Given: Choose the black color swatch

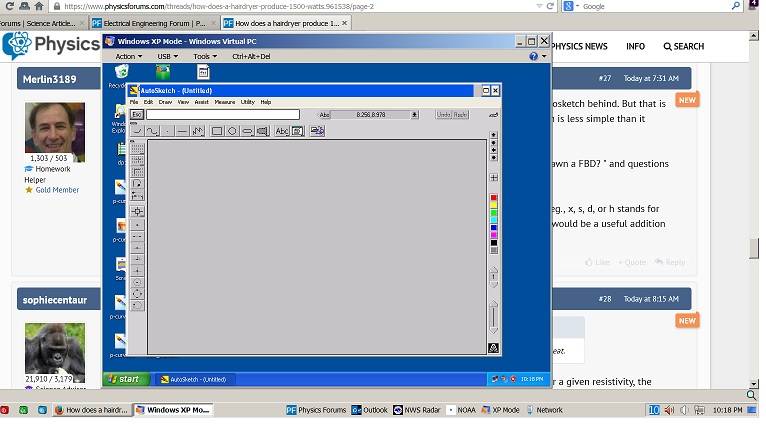Looking at the screenshot, I should point(494,242).
